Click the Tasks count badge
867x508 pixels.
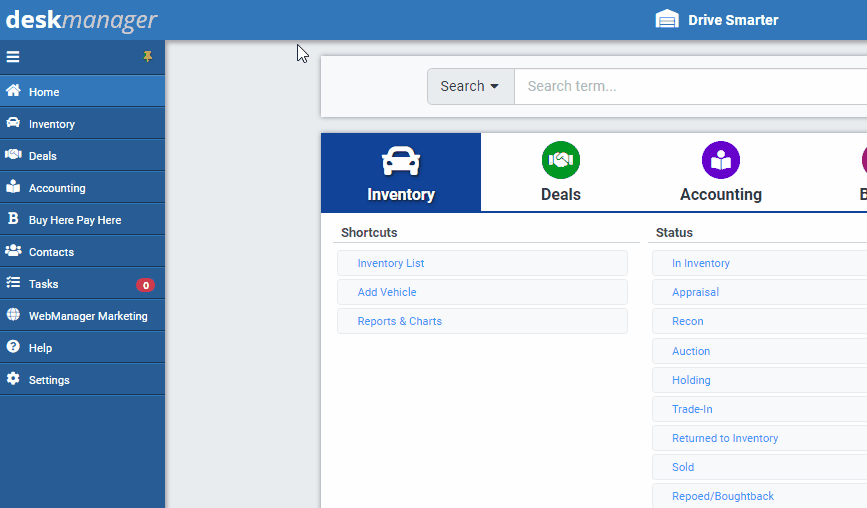[145, 285]
